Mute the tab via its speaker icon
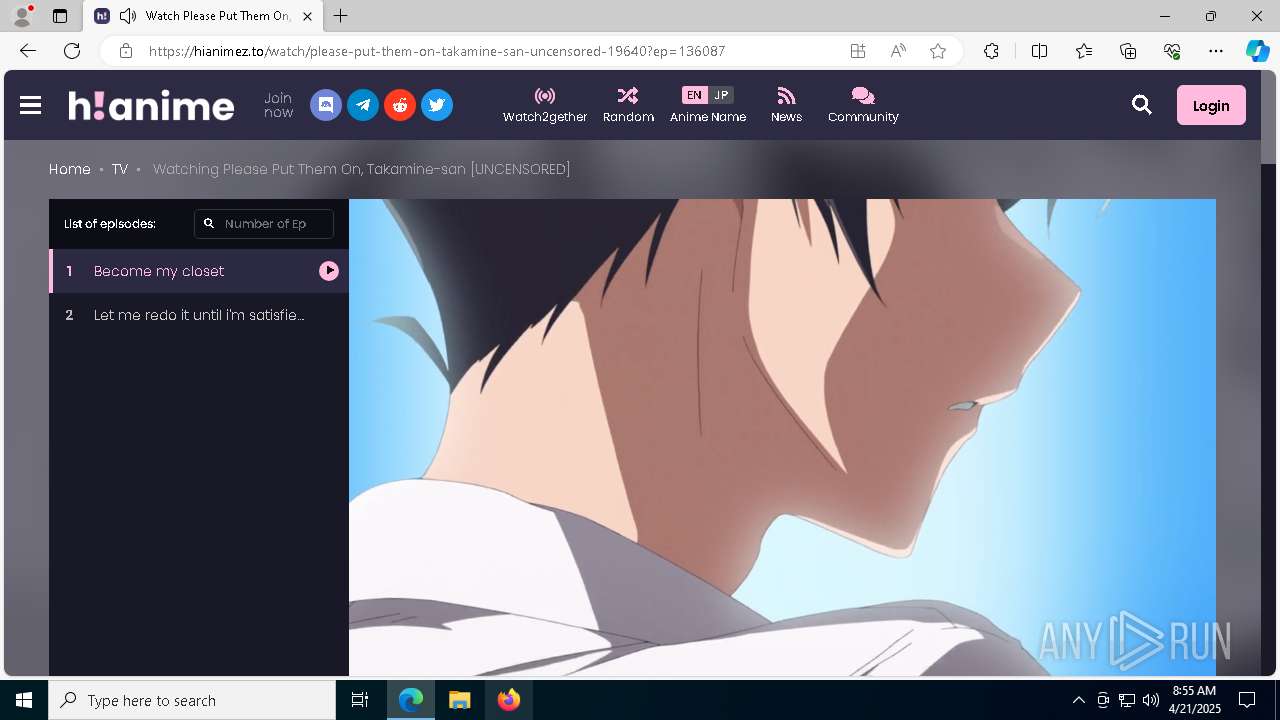Image resolution: width=1280 pixels, height=720 pixels. [127, 16]
